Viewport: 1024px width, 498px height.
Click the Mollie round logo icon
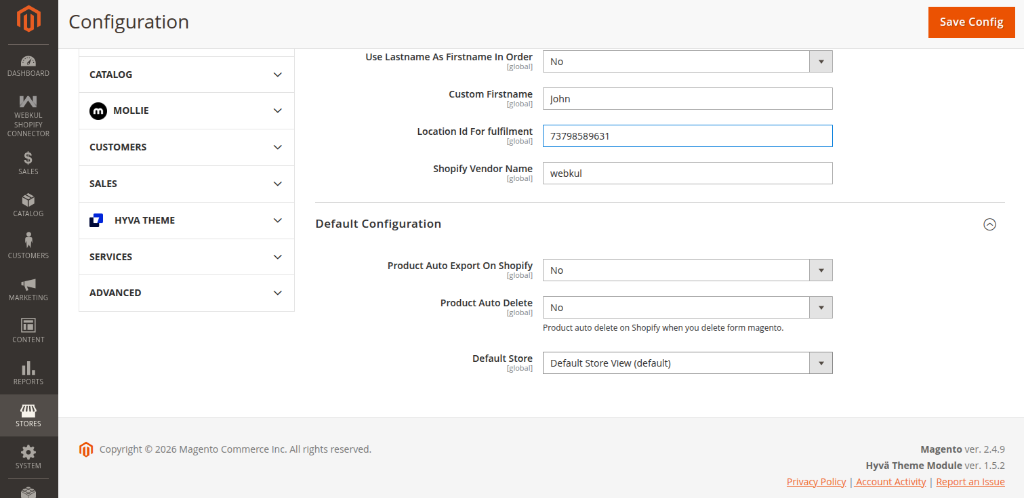(98, 111)
